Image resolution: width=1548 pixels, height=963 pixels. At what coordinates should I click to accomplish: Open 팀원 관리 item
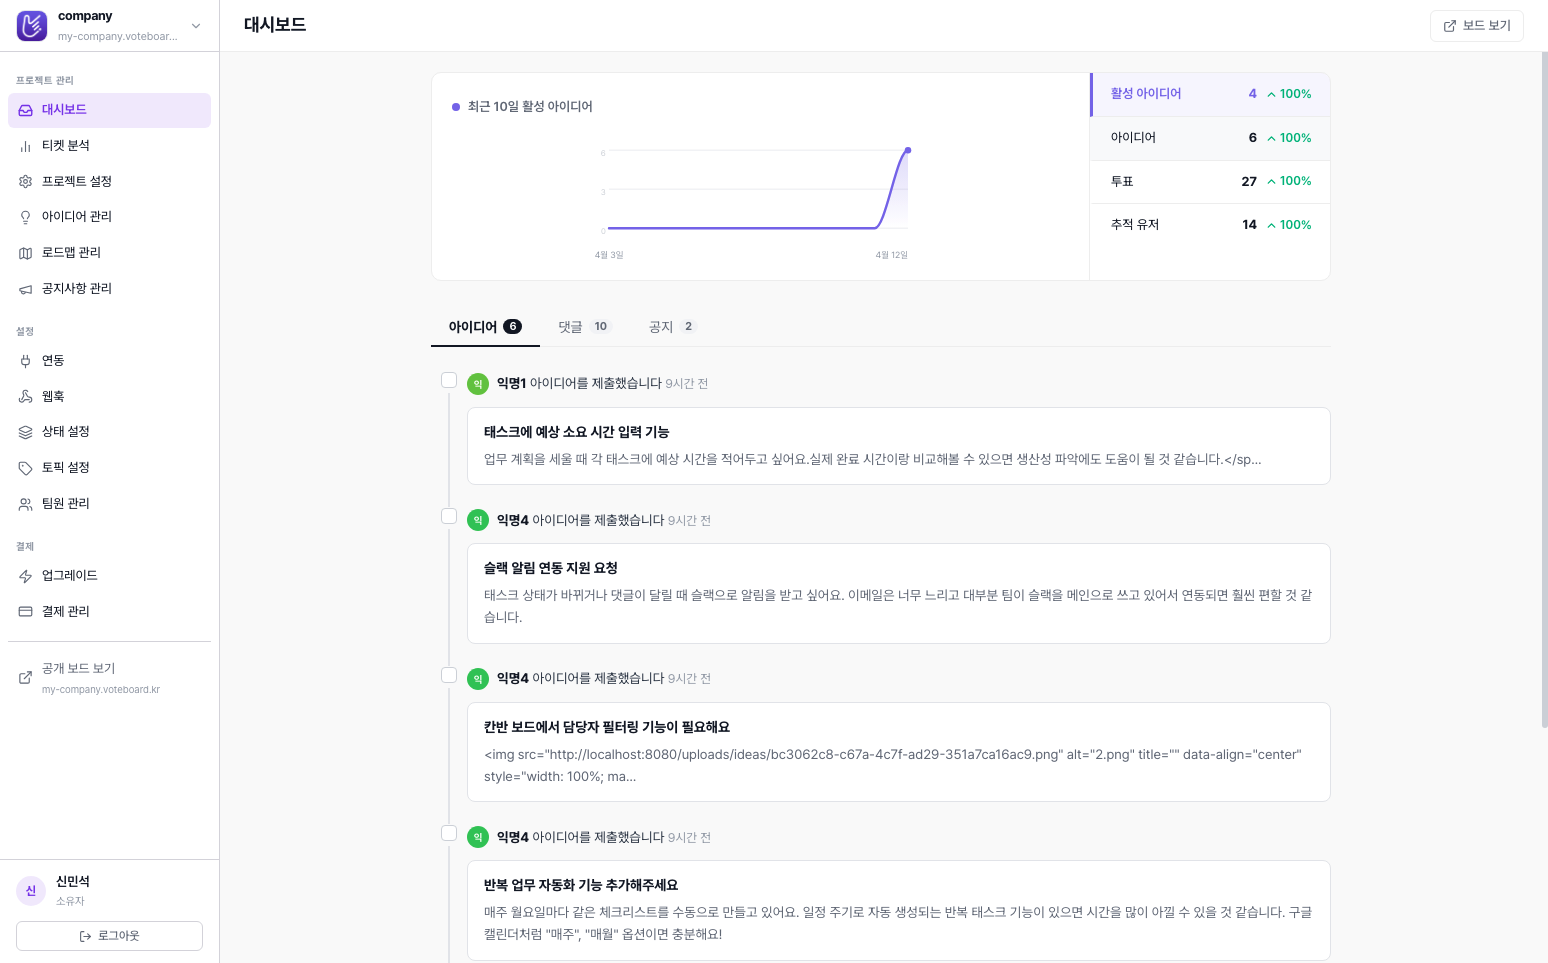pos(109,504)
